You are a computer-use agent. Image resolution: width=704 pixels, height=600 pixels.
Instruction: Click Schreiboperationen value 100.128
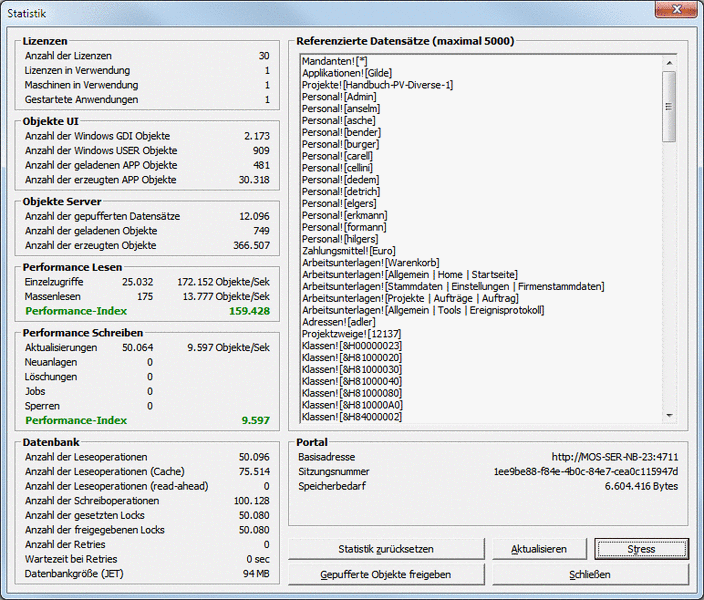[251, 501]
